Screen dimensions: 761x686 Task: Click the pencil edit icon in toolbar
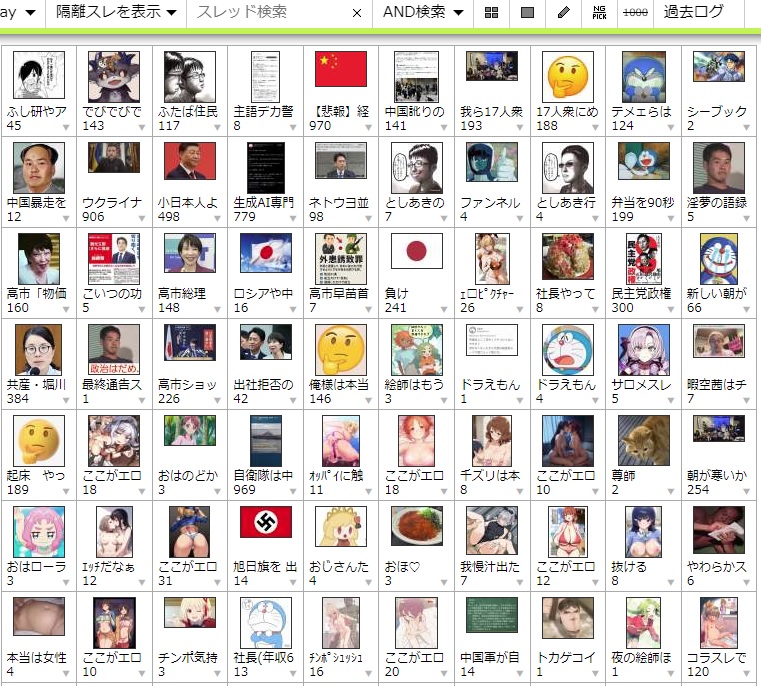[x=563, y=13]
